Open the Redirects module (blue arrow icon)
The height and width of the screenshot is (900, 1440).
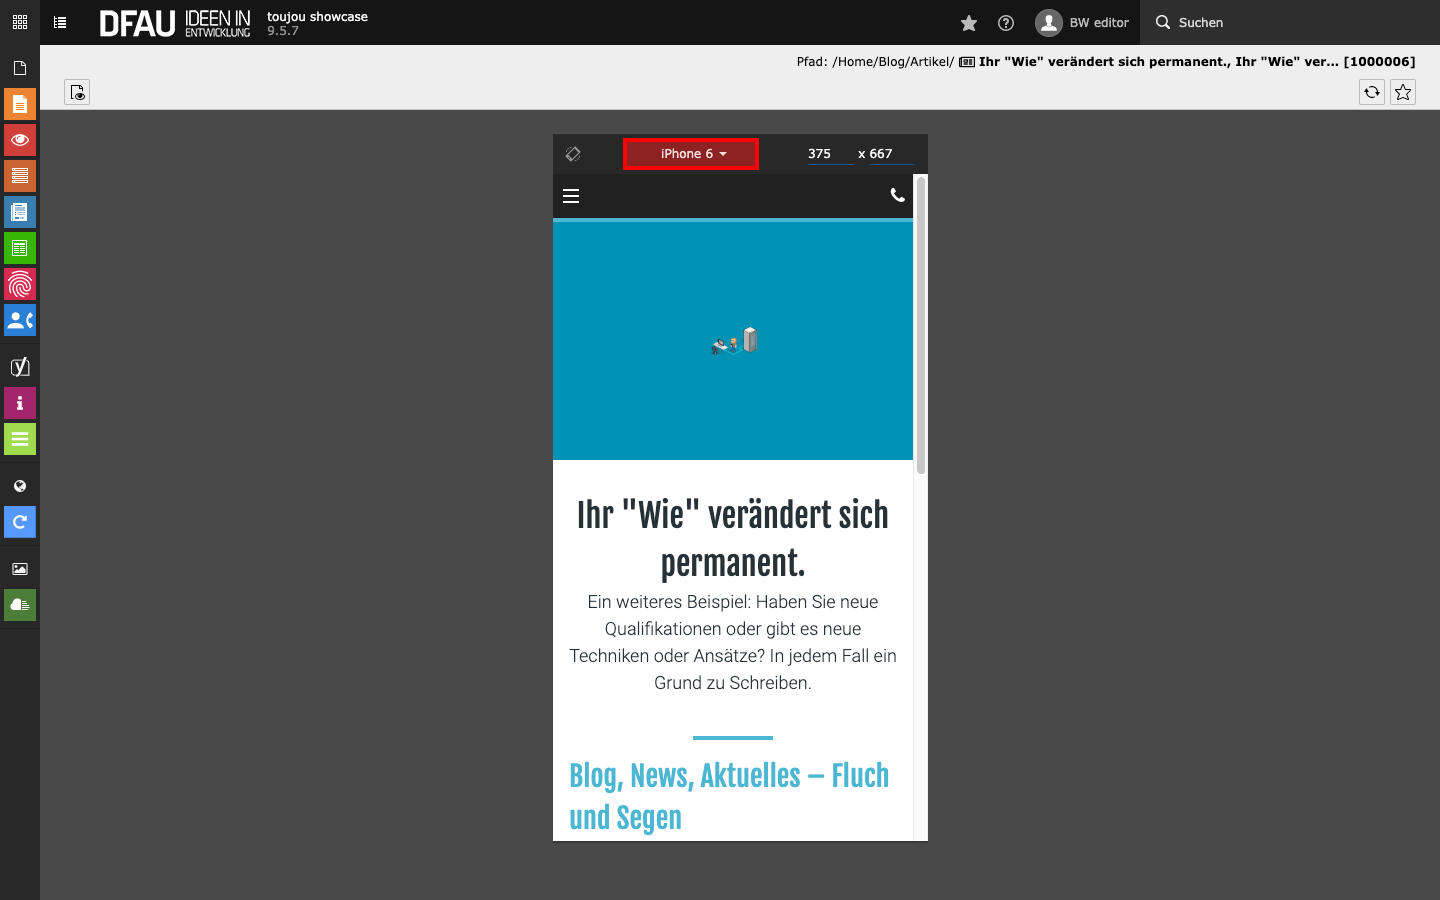click(x=20, y=522)
